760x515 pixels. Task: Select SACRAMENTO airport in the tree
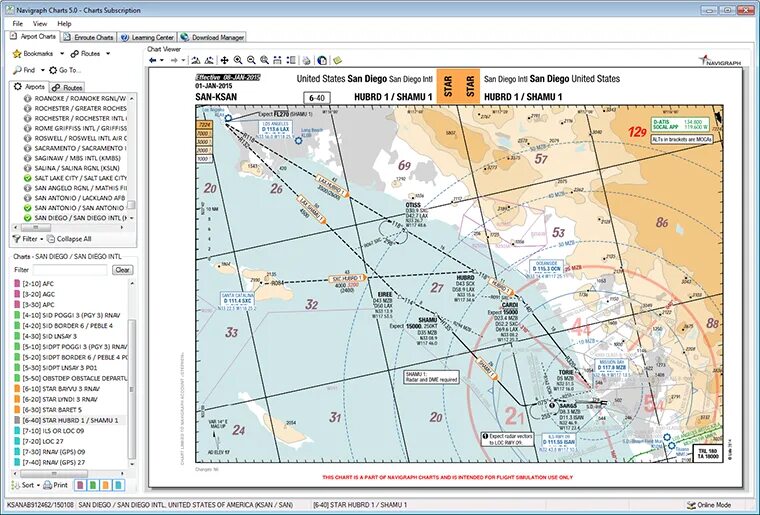(x=76, y=148)
